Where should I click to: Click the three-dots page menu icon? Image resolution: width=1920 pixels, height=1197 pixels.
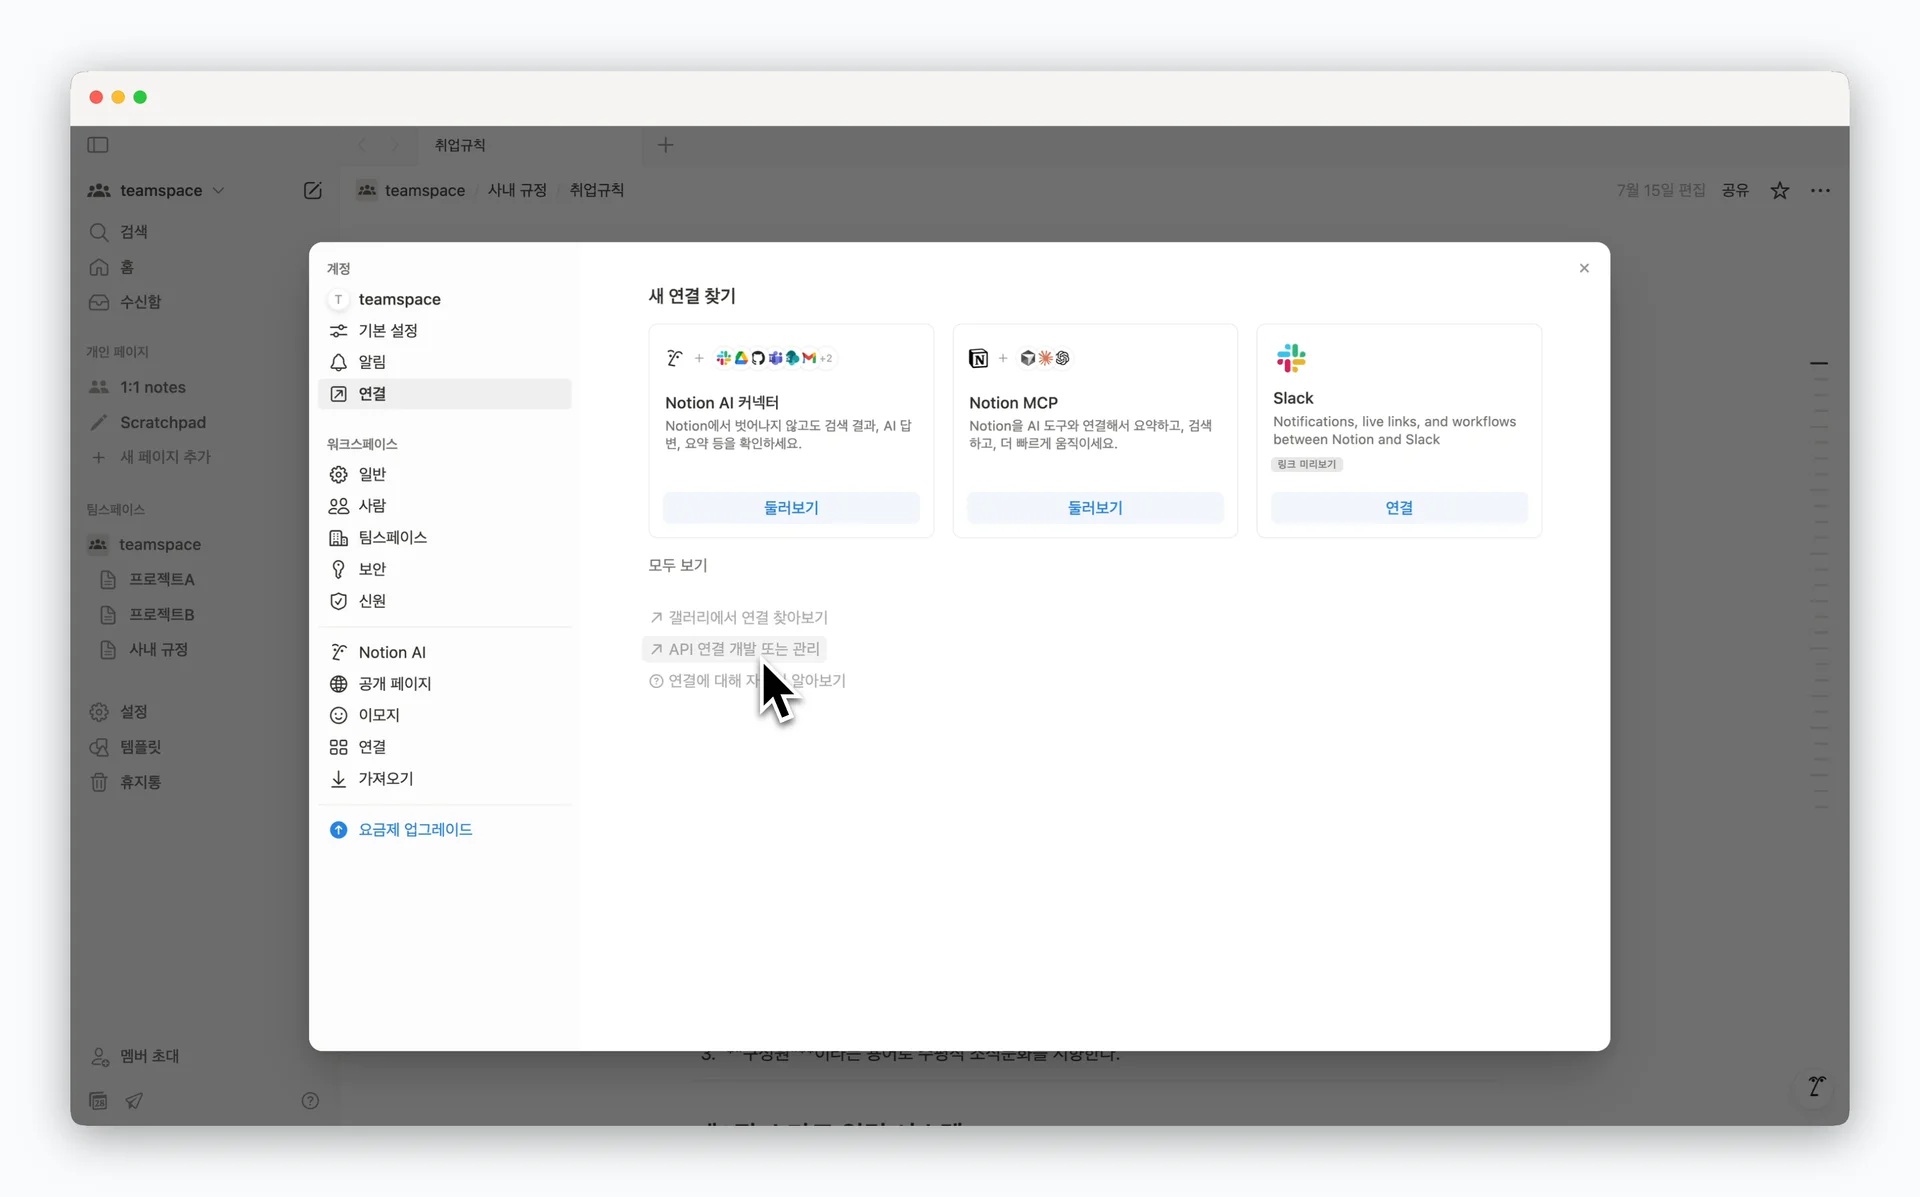[1820, 190]
